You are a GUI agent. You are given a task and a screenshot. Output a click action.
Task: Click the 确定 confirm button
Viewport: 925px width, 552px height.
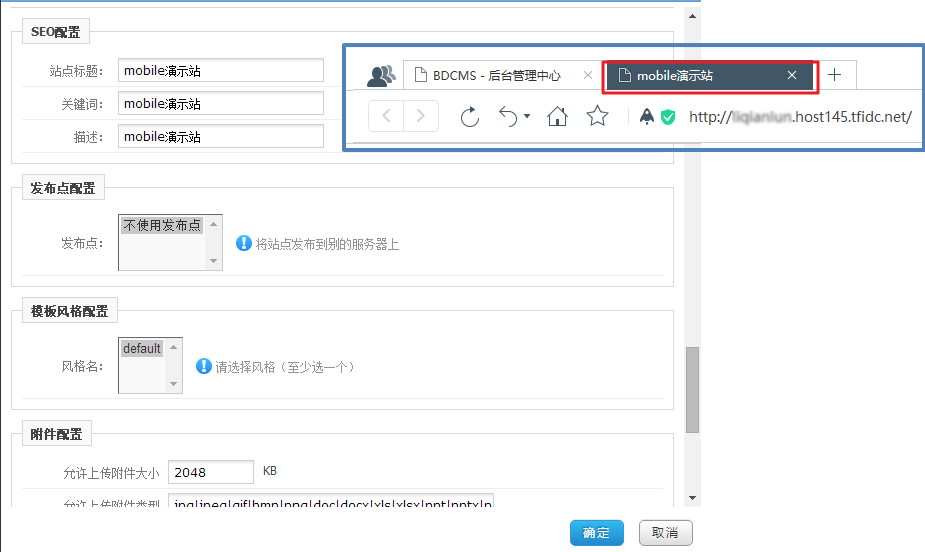[596, 533]
